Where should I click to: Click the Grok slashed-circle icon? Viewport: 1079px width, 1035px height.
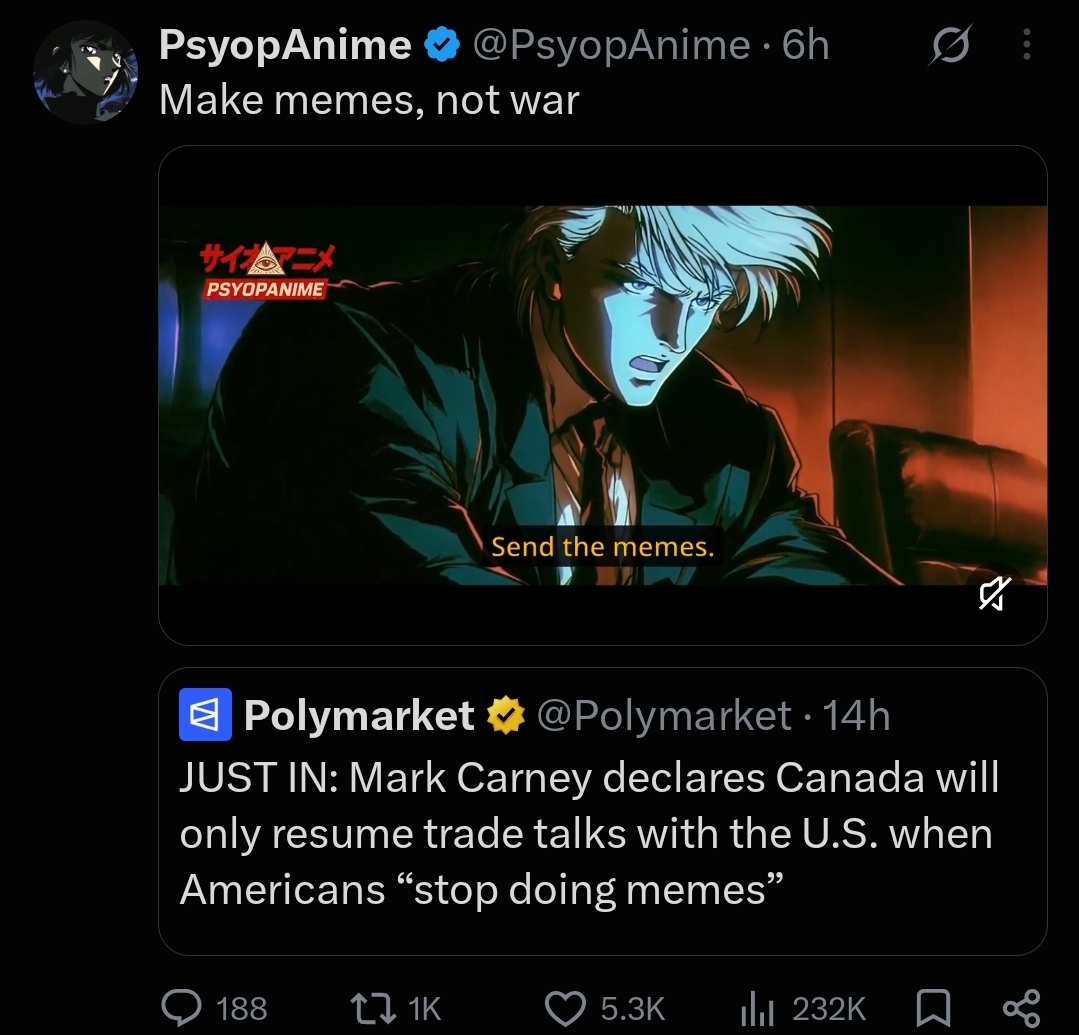tap(952, 45)
